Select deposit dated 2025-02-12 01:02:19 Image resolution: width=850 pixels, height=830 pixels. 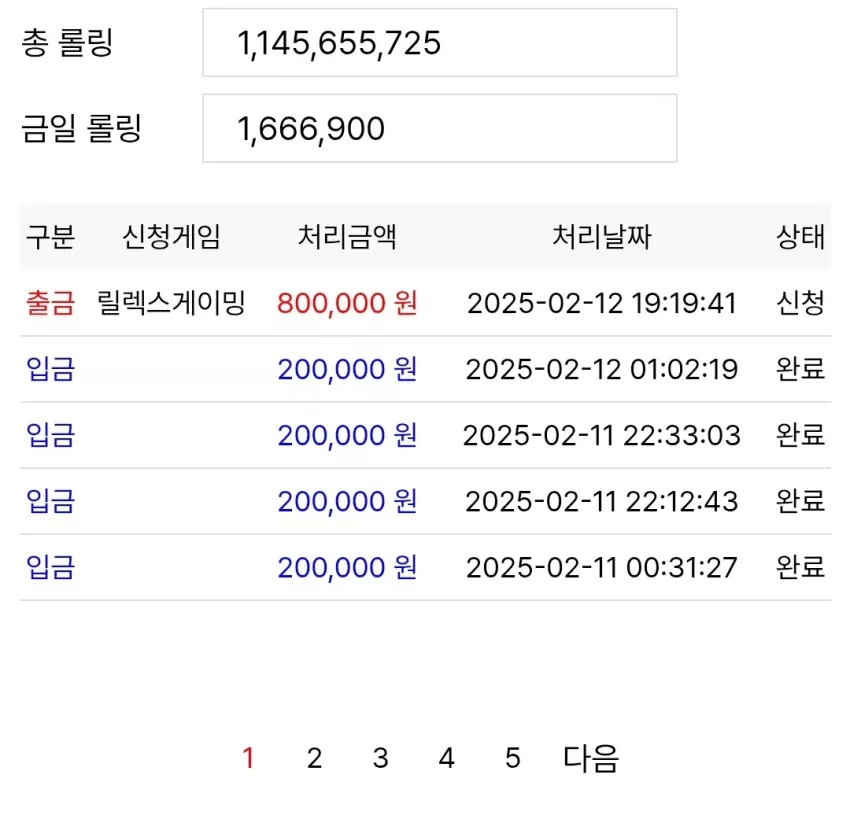pos(426,369)
